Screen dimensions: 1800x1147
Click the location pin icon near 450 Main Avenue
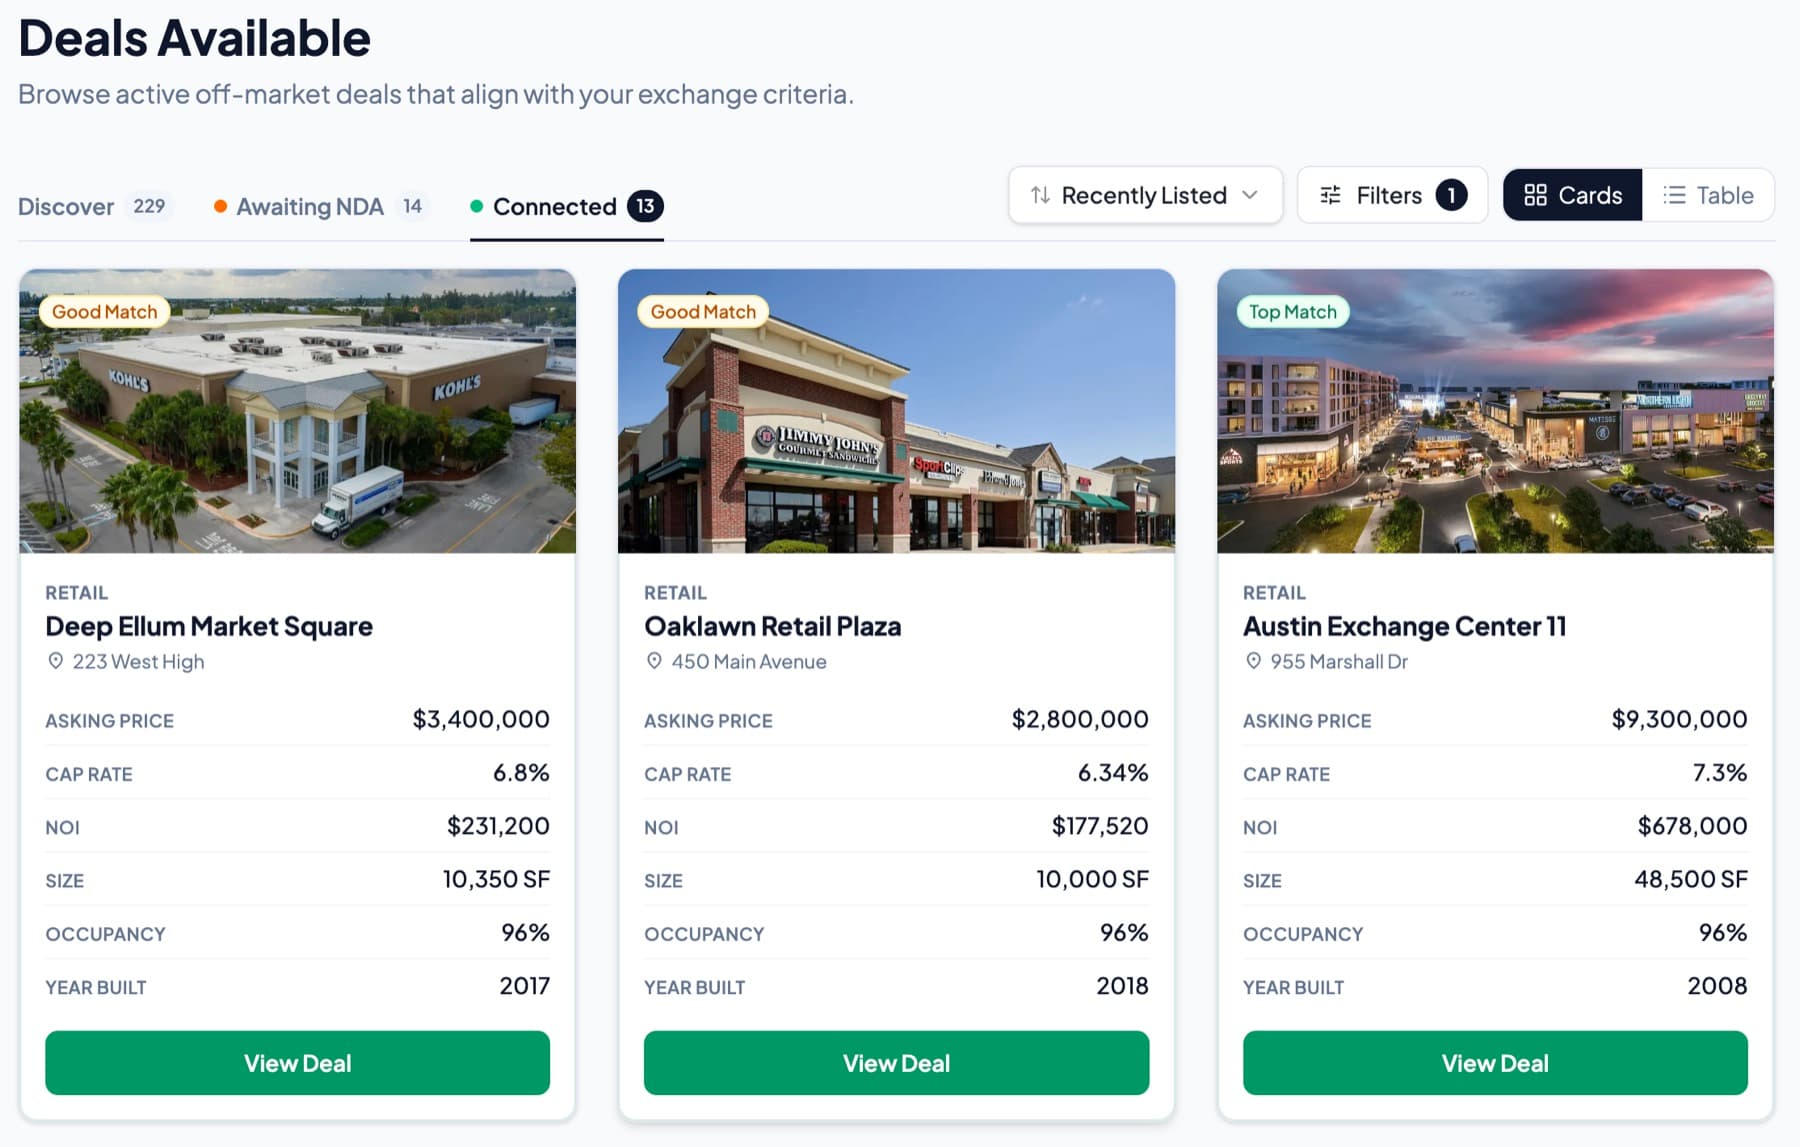tap(655, 661)
